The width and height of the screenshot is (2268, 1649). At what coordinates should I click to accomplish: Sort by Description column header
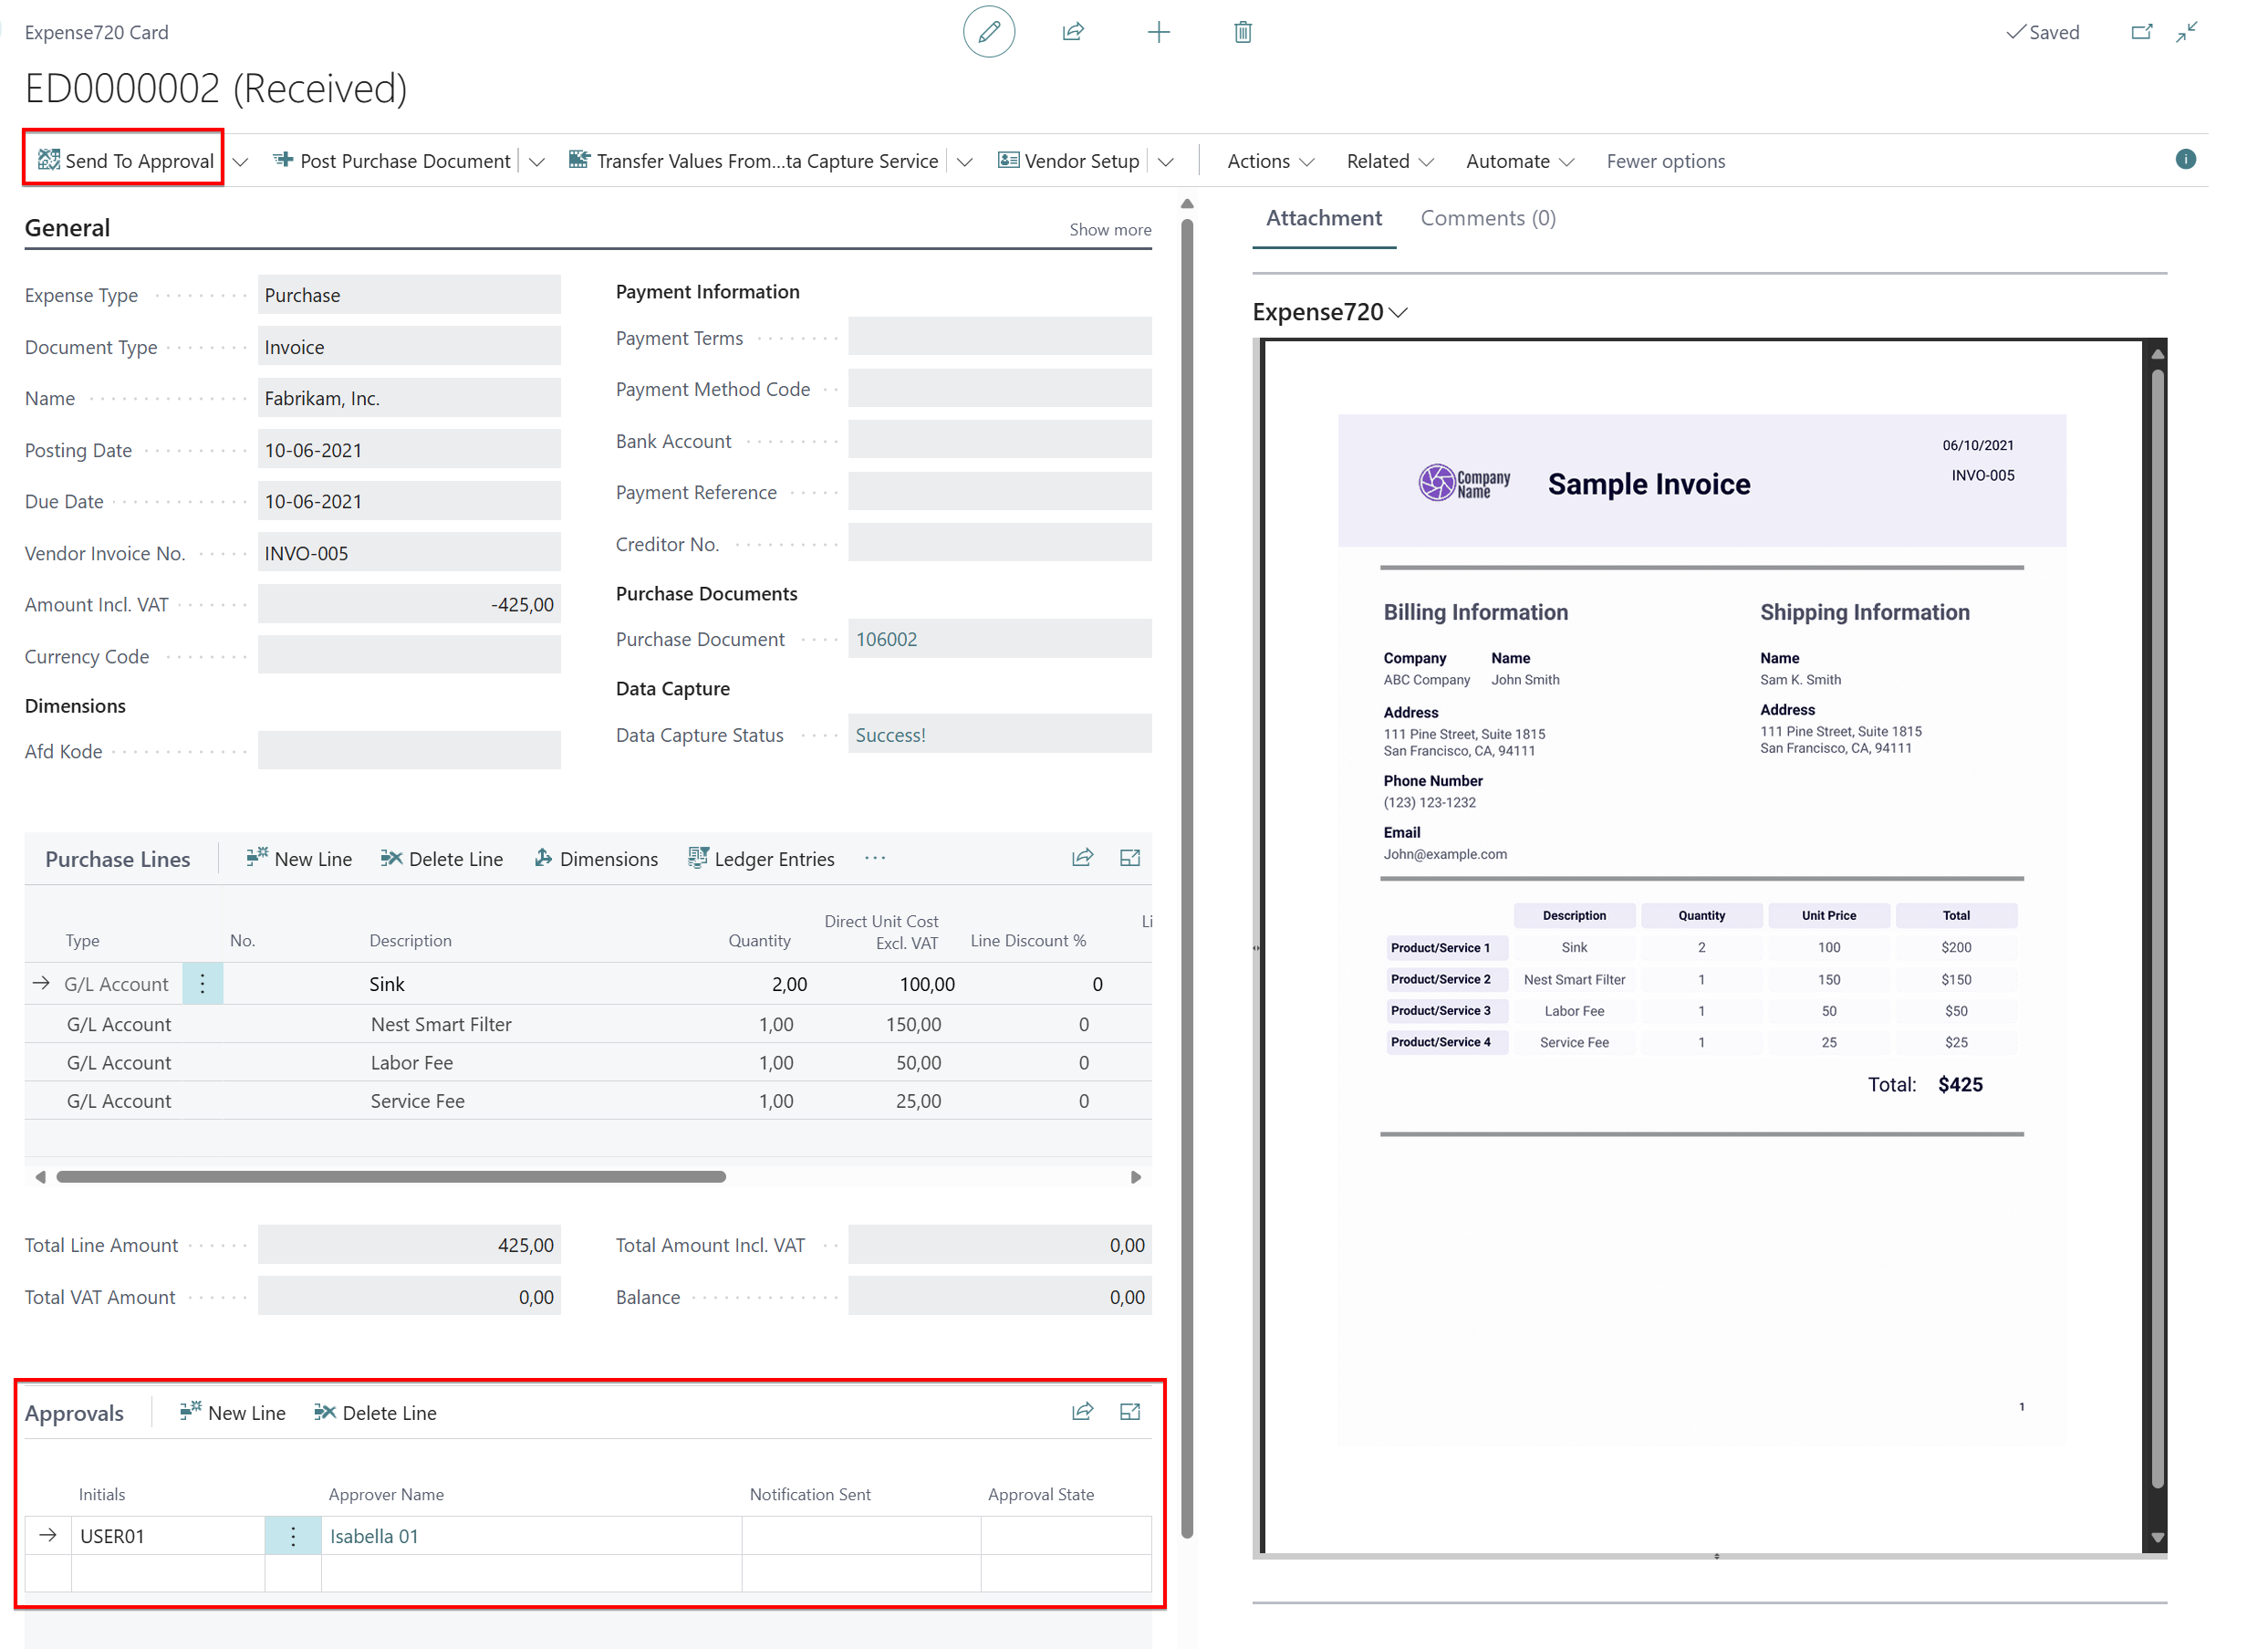[x=410, y=941]
